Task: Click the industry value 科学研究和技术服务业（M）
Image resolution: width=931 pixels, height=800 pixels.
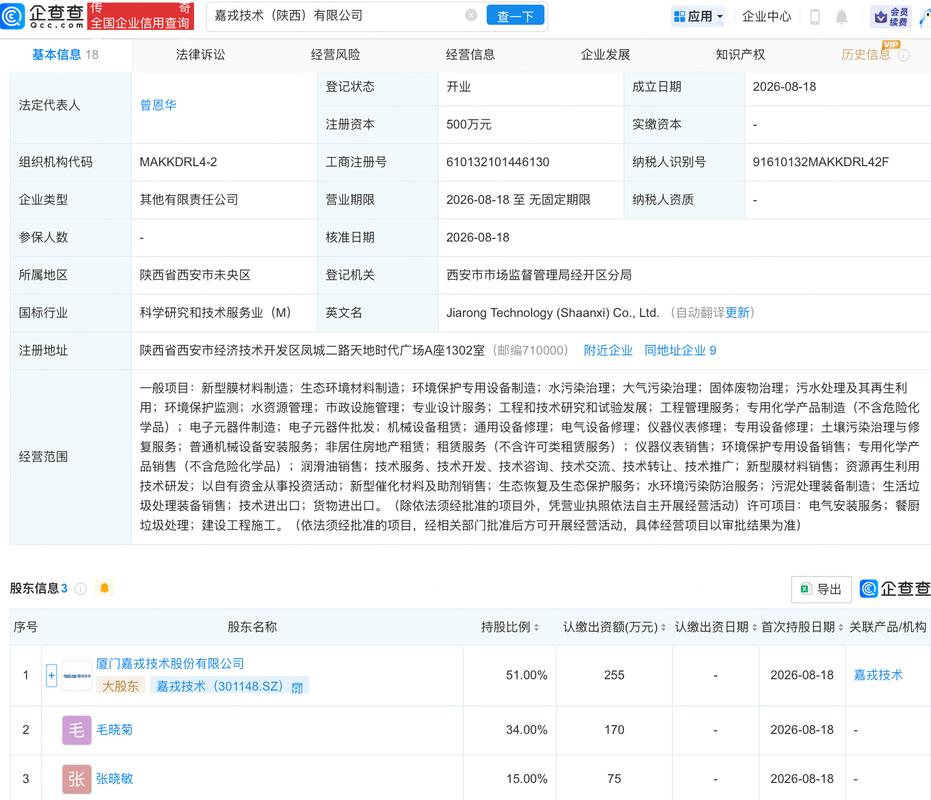Action: pyautogui.click(x=215, y=313)
